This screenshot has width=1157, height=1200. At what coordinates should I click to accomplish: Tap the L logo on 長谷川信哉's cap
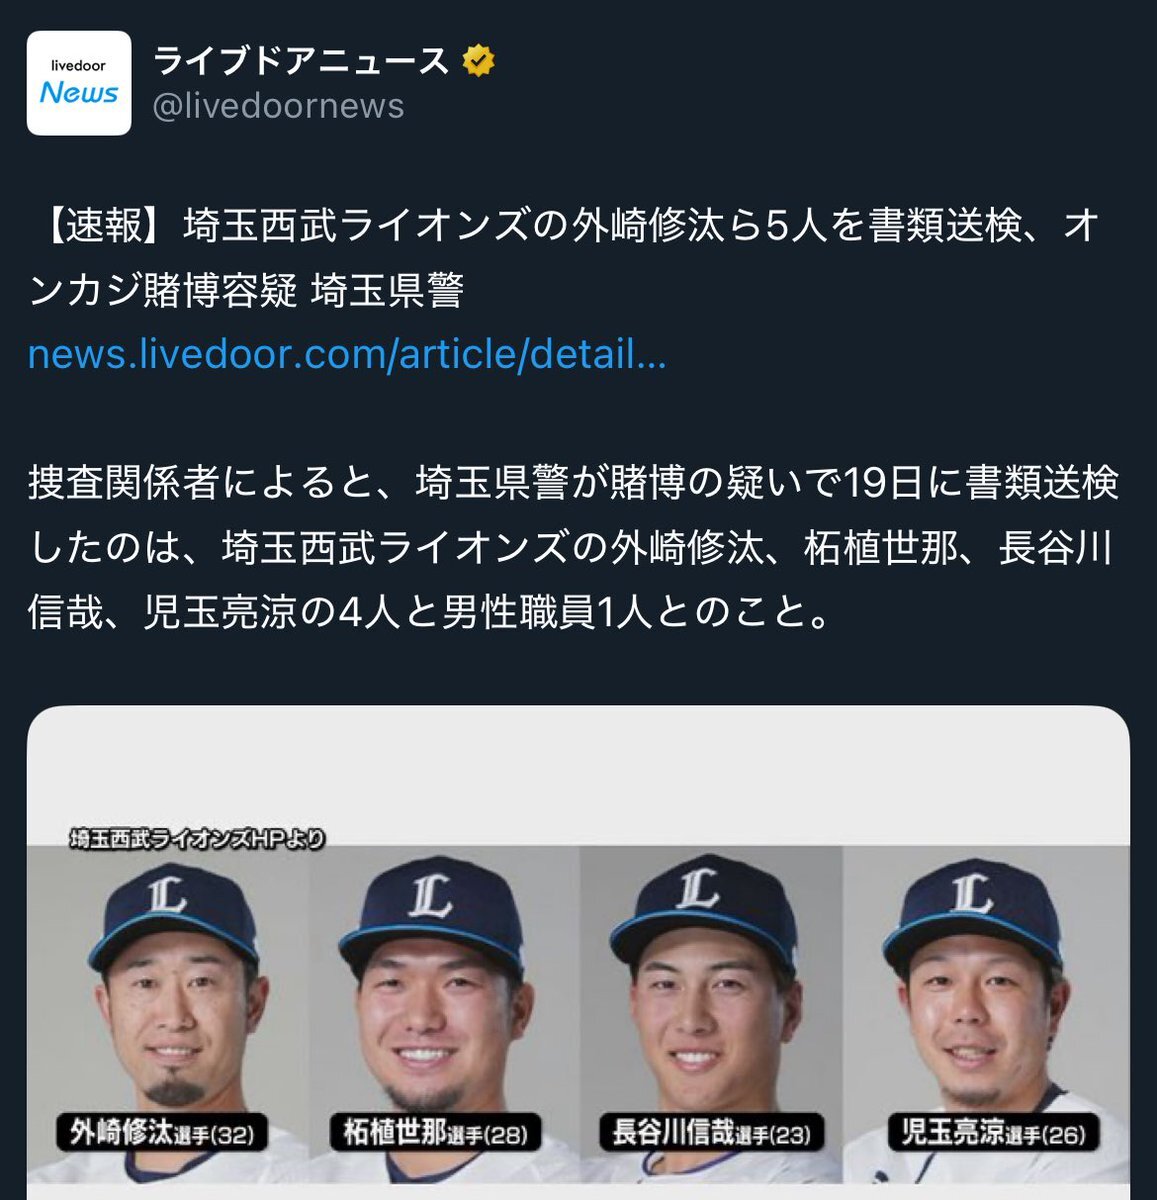click(x=698, y=888)
